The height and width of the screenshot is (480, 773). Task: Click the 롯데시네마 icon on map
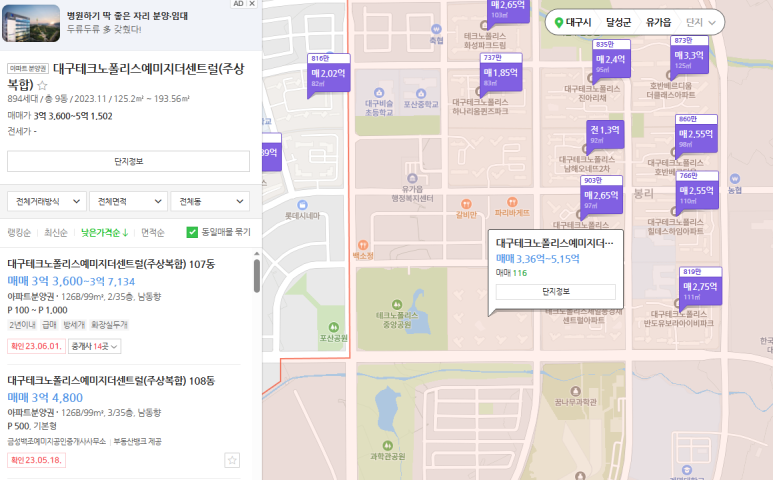click(303, 205)
